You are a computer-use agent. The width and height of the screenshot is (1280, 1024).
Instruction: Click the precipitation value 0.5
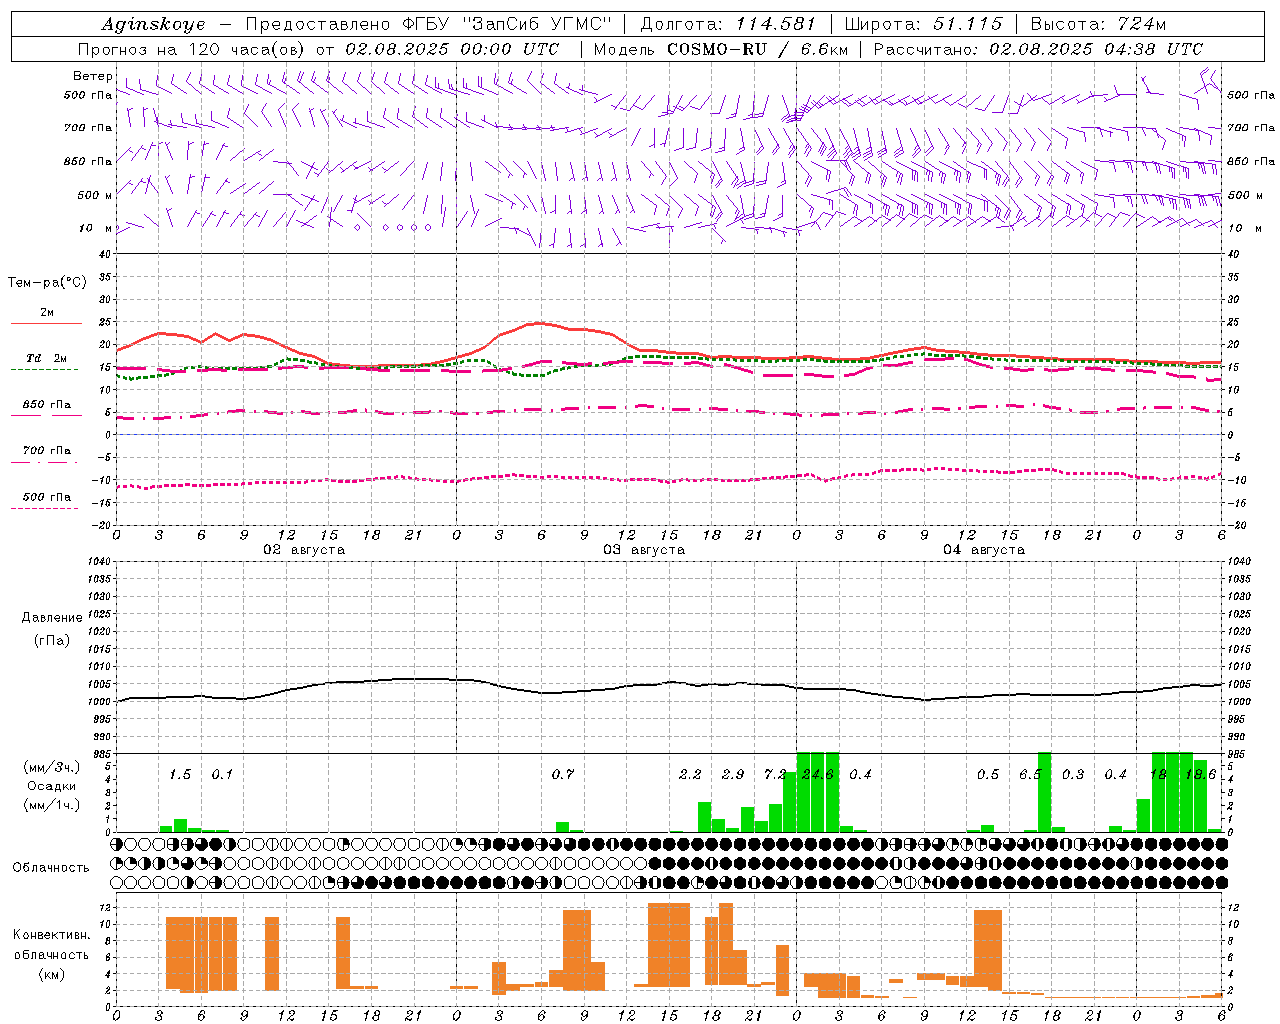pyautogui.click(x=988, y=775)
